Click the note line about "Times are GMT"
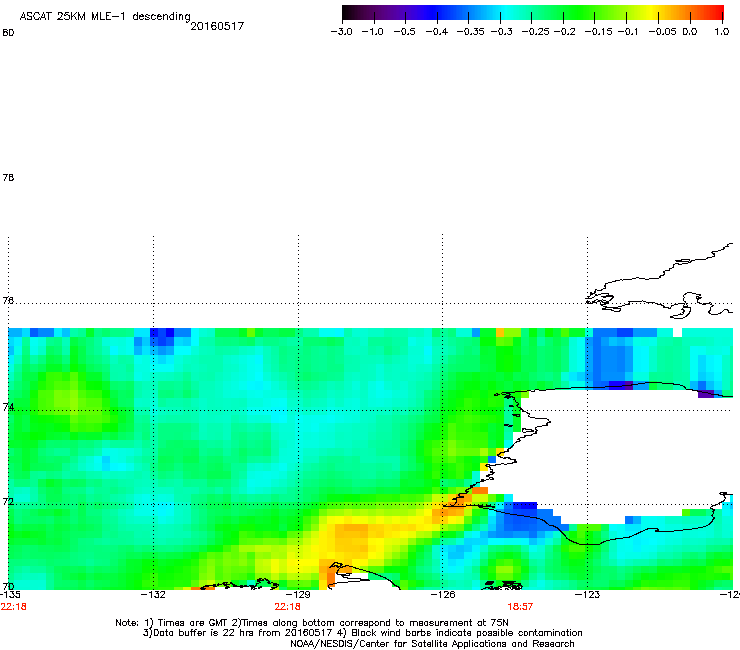This screenshot has width=740, height=650. 312,623
